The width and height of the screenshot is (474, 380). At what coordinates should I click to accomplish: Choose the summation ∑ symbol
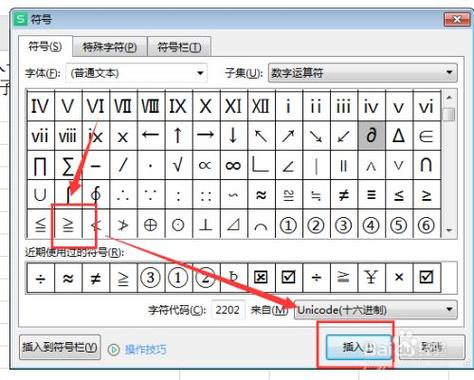coord(68,165)
